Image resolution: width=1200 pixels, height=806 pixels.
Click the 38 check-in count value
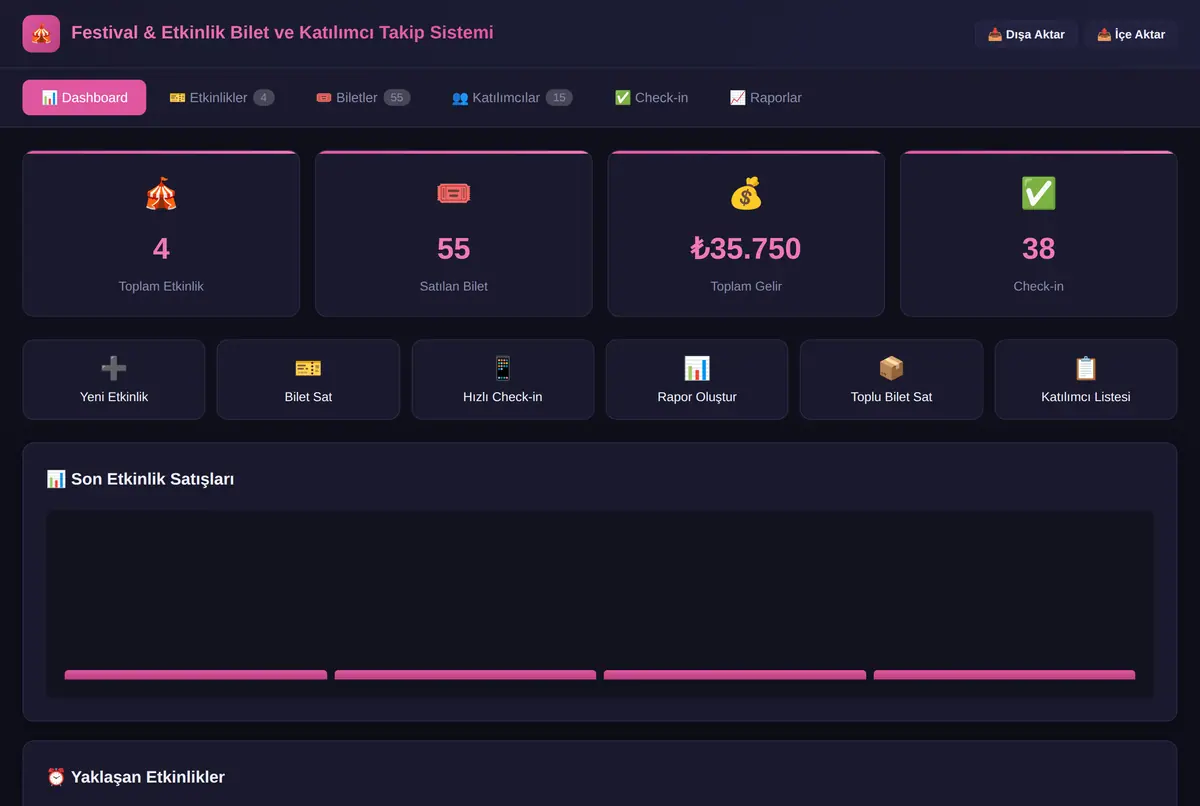point(1038,248)
